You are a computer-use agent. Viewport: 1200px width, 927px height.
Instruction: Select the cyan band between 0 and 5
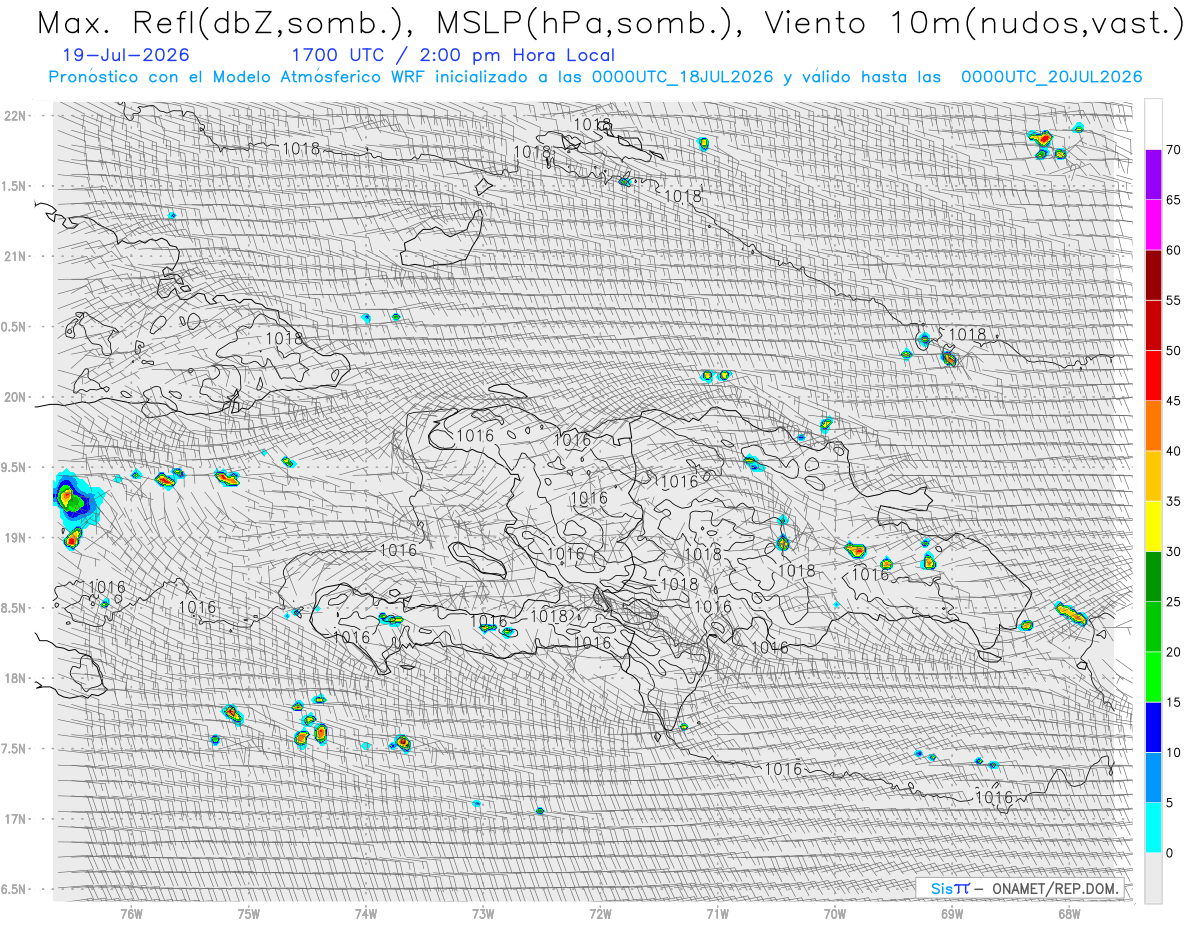coord(1153,827)
